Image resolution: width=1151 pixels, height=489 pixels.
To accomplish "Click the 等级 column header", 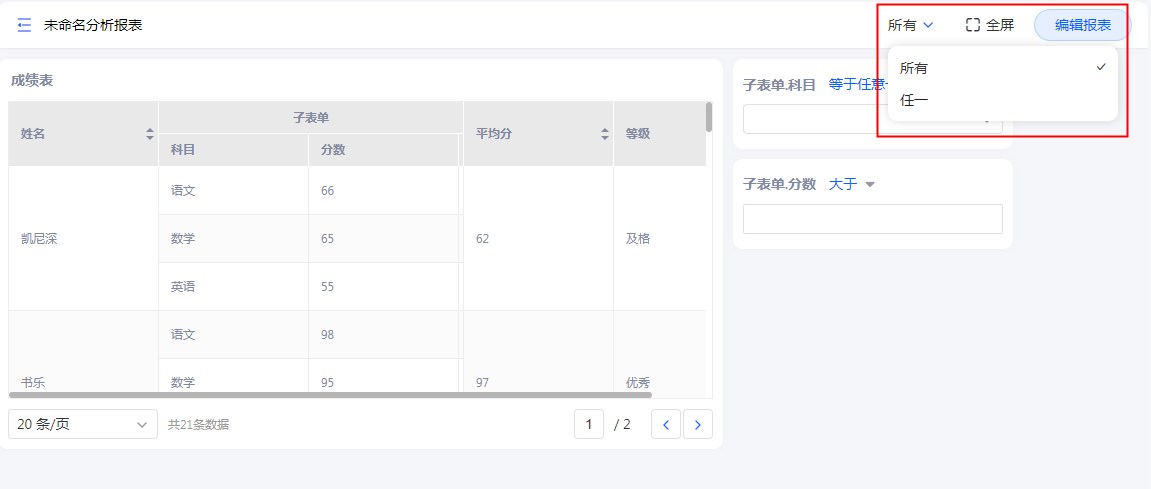I will click(x=638, y=133).
